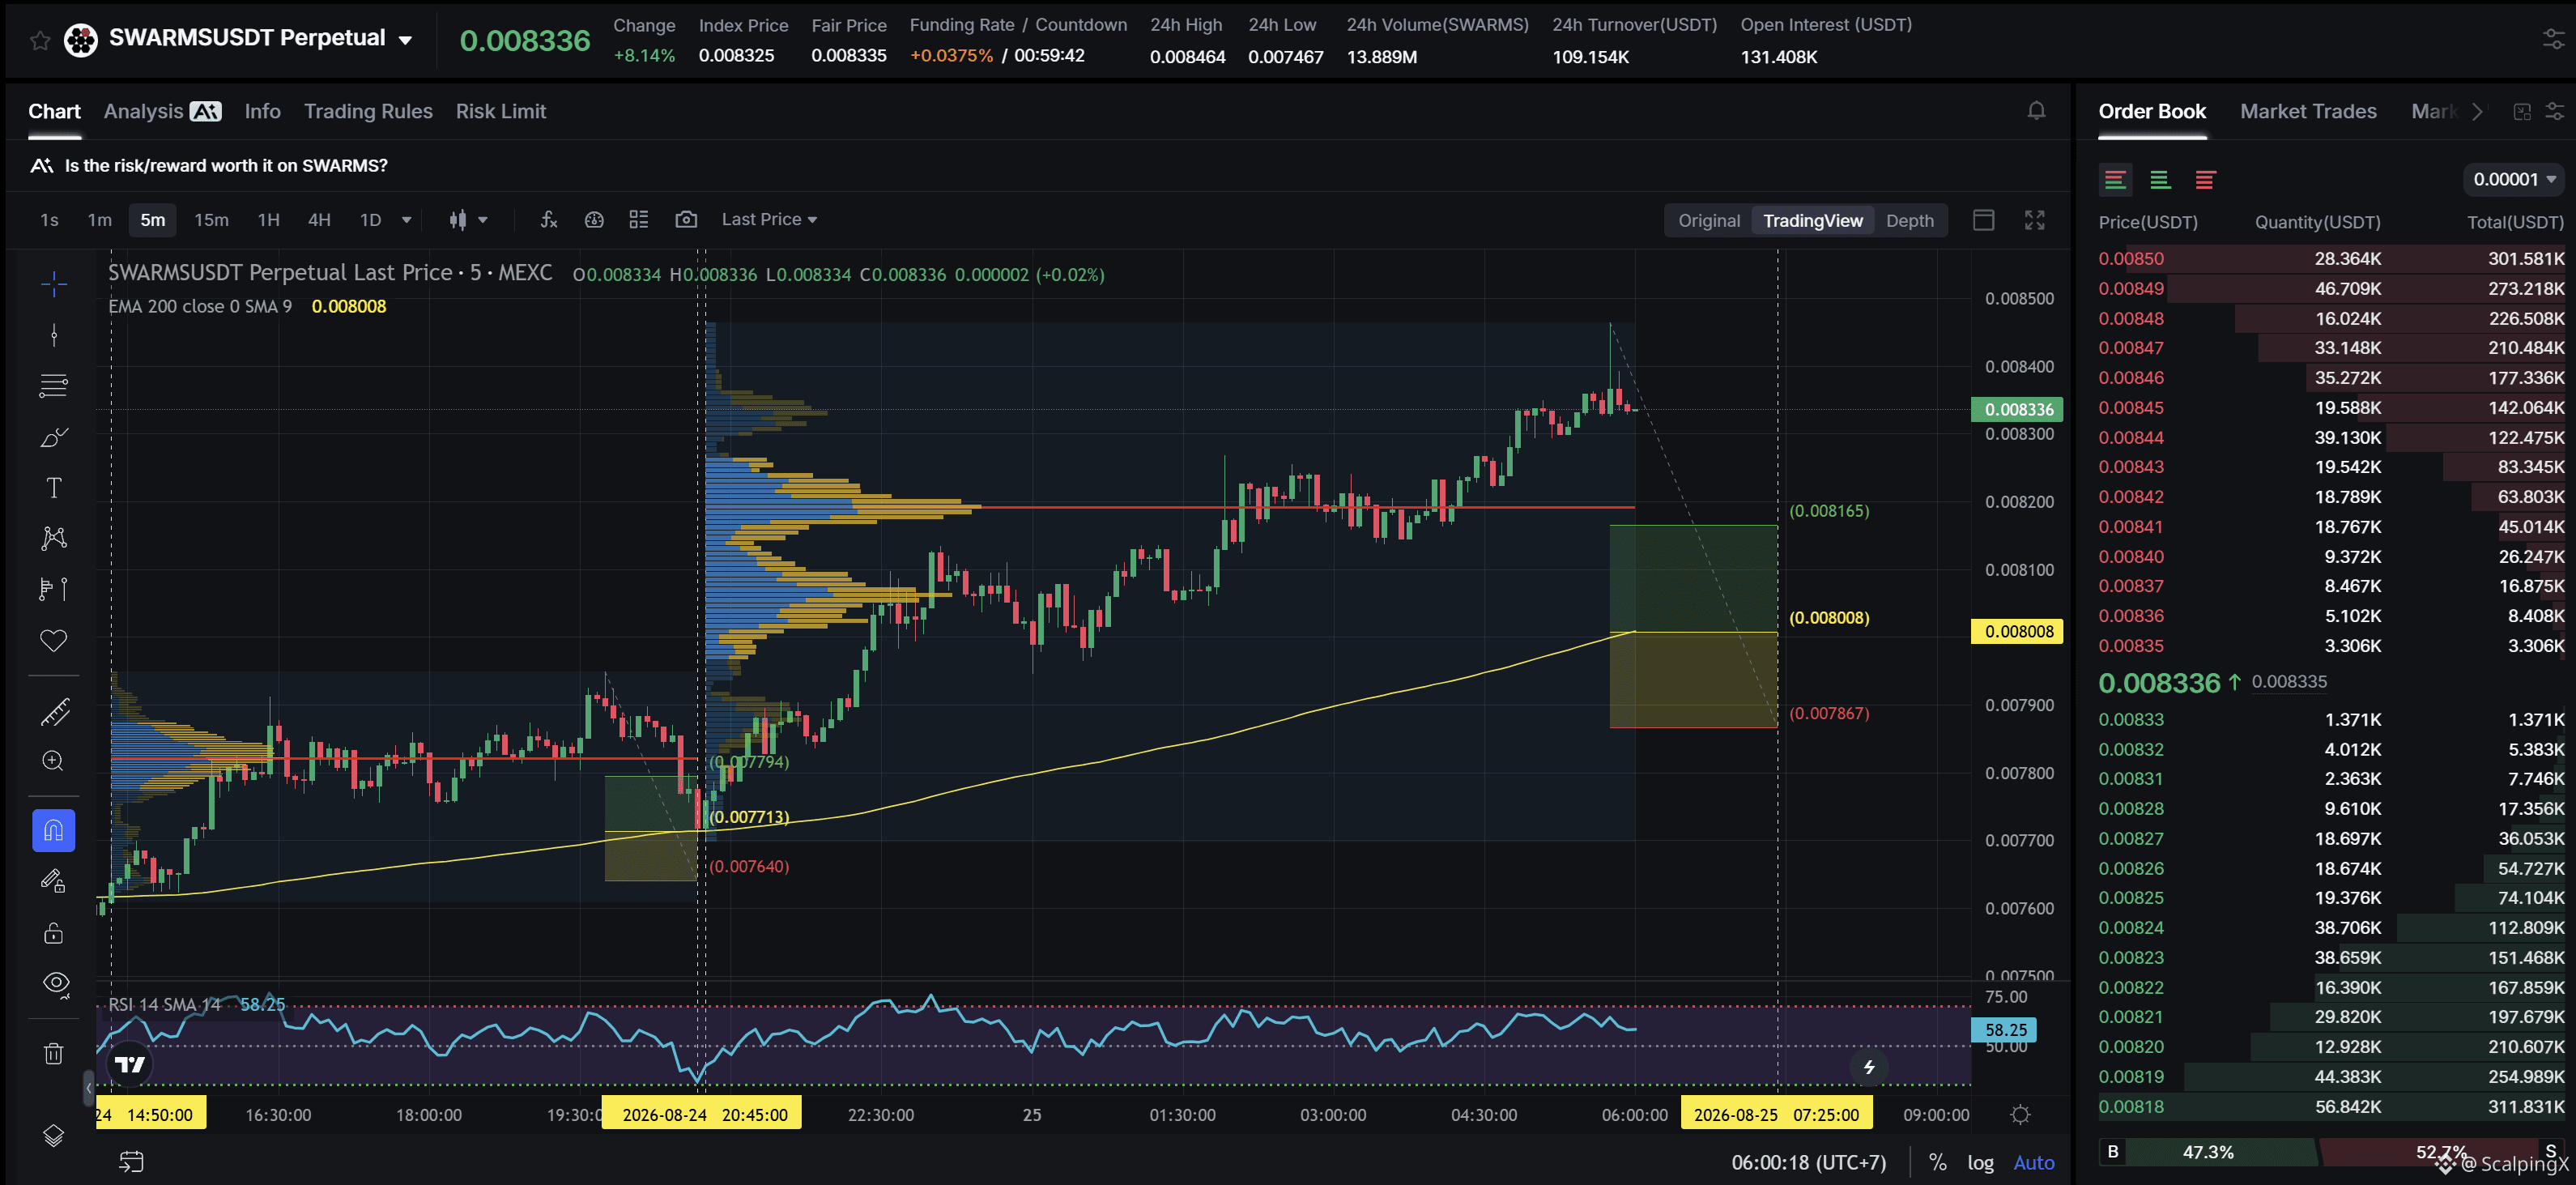Click the TradingView logo on the chart
Screen dimensions: 2576x1185
pos(130,1065)
